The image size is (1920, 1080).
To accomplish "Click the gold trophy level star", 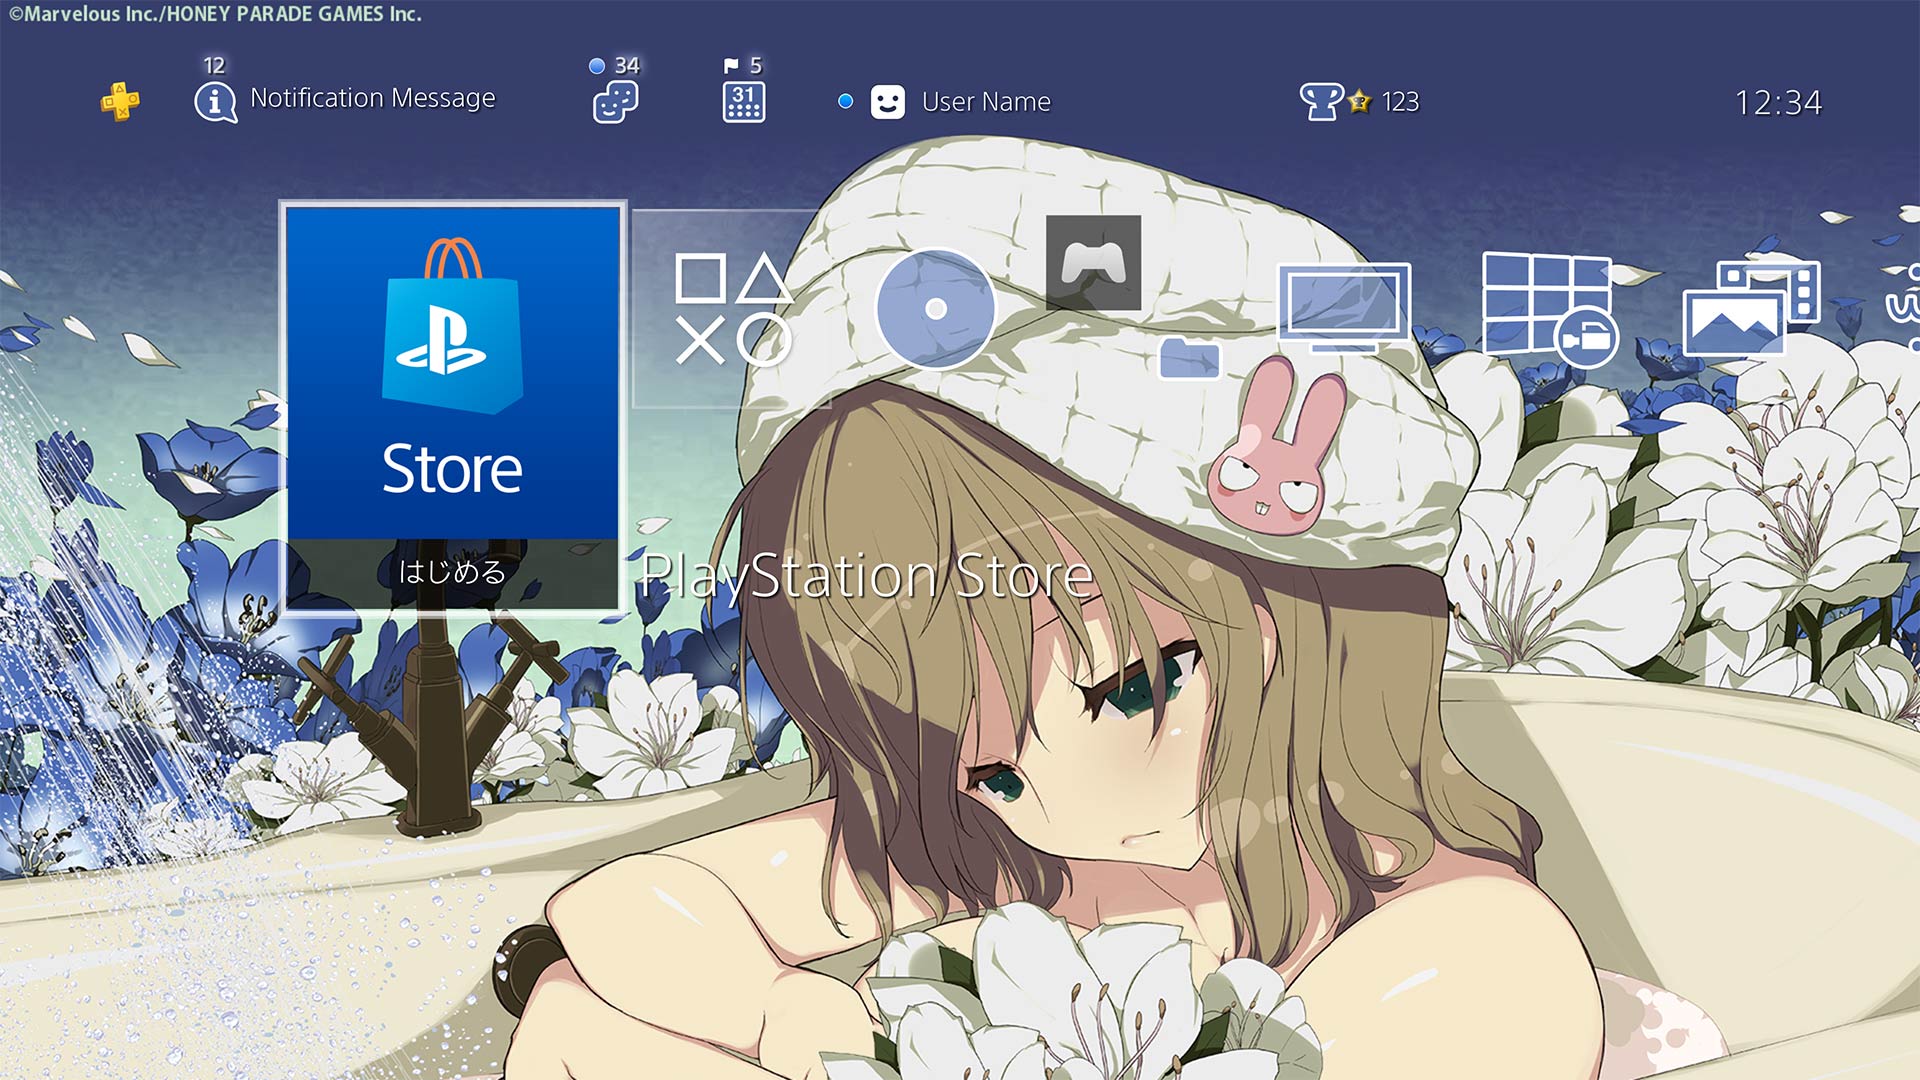I will click(x=1359, y=102).
